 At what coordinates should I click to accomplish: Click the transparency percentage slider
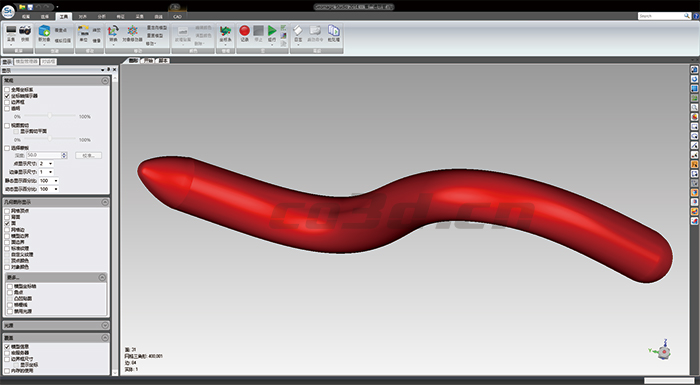pos(50,116)
